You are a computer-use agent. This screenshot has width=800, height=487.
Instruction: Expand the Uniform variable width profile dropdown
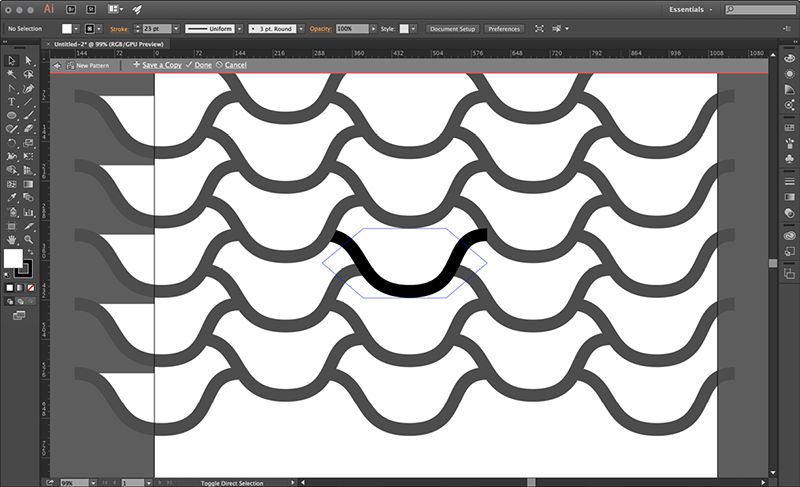240,29
